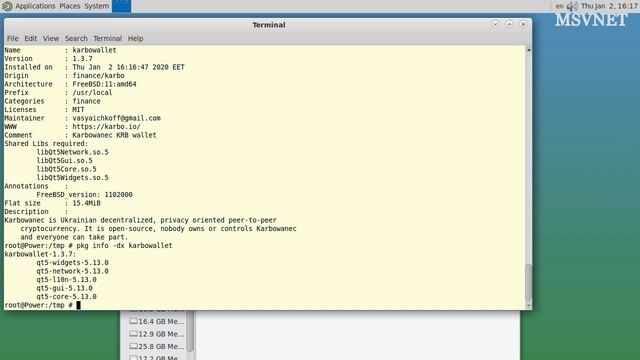The width and height of the screenshot is (640, 360).
Task: Click the clock showing Thu Jan 2, 16:17
Action: coord(609,6)
